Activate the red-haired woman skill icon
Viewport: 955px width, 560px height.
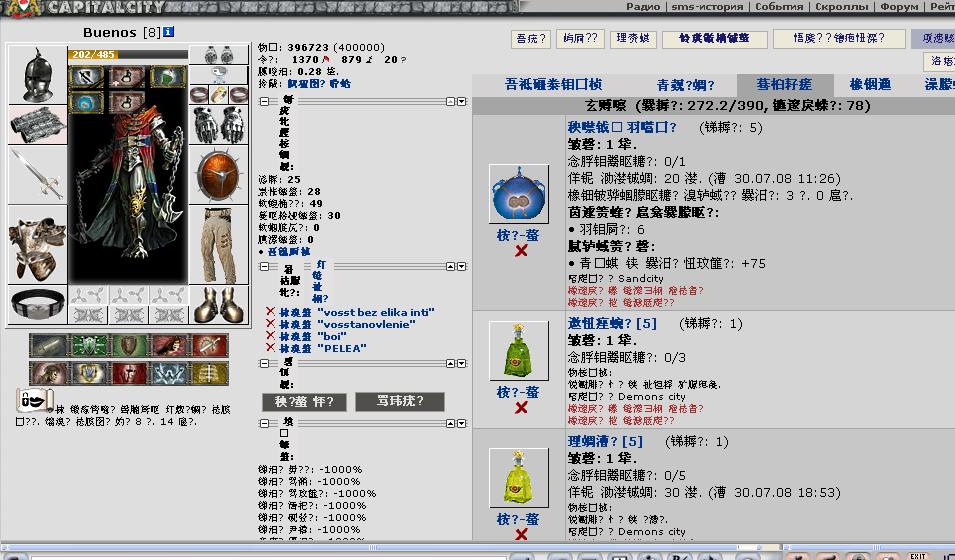[x=169, y=346]
